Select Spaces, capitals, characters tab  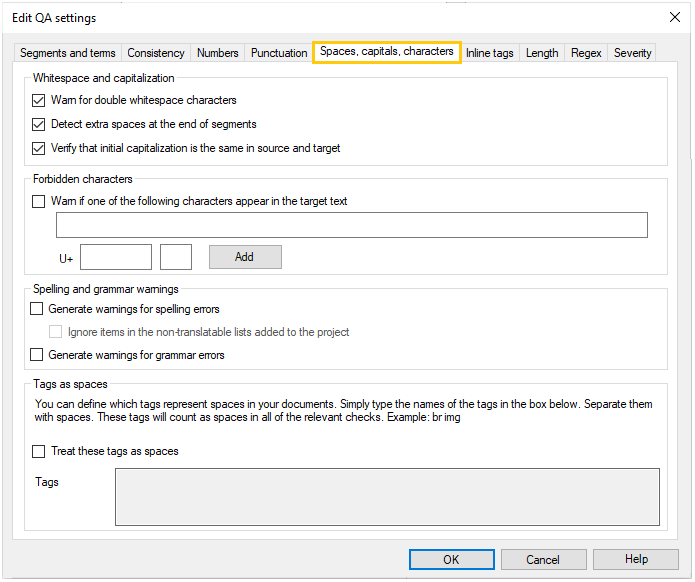click(387, 52)
